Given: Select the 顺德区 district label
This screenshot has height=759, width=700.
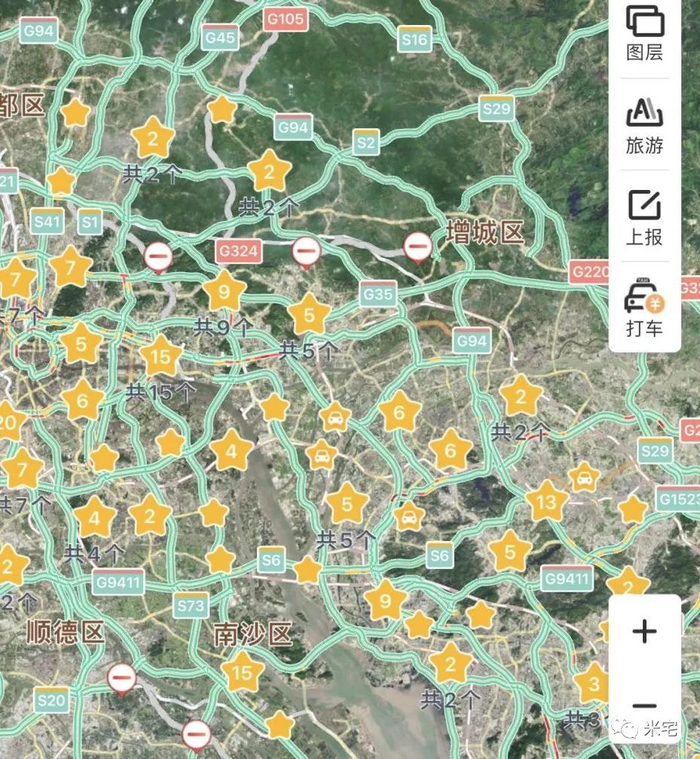Looking at the screenshot, I should pos(65,631).
